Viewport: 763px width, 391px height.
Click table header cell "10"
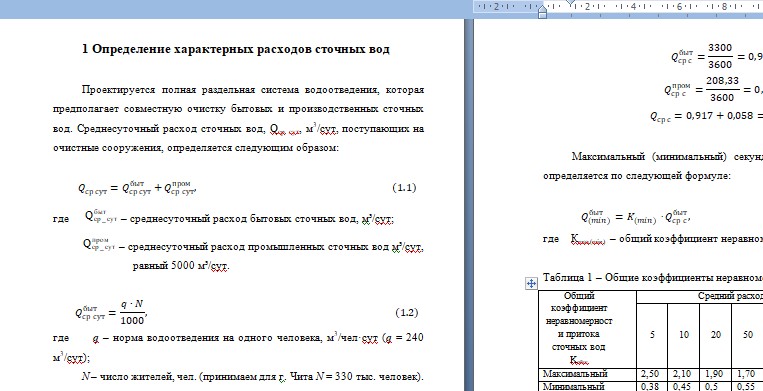point(684,335)
